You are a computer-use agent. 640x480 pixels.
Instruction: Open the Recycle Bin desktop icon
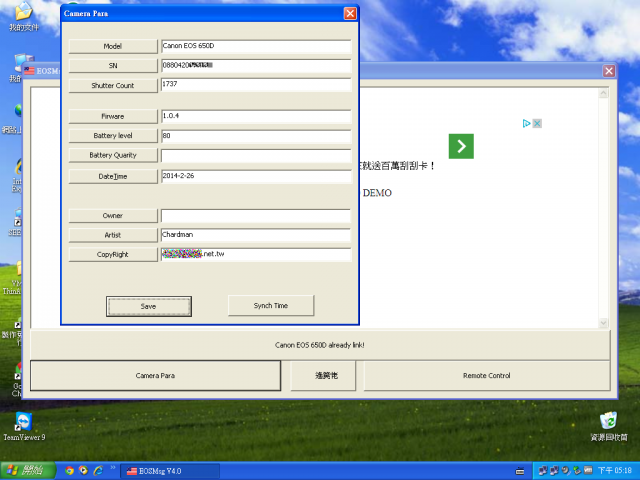609,427
